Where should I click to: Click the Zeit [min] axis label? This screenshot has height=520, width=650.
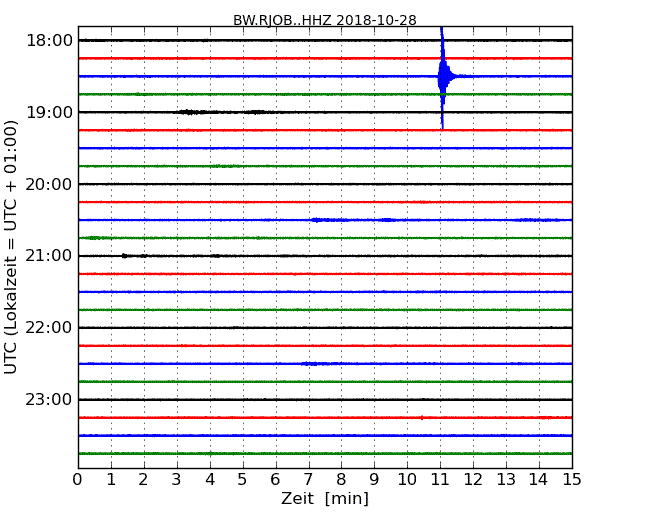pos(325,498)
